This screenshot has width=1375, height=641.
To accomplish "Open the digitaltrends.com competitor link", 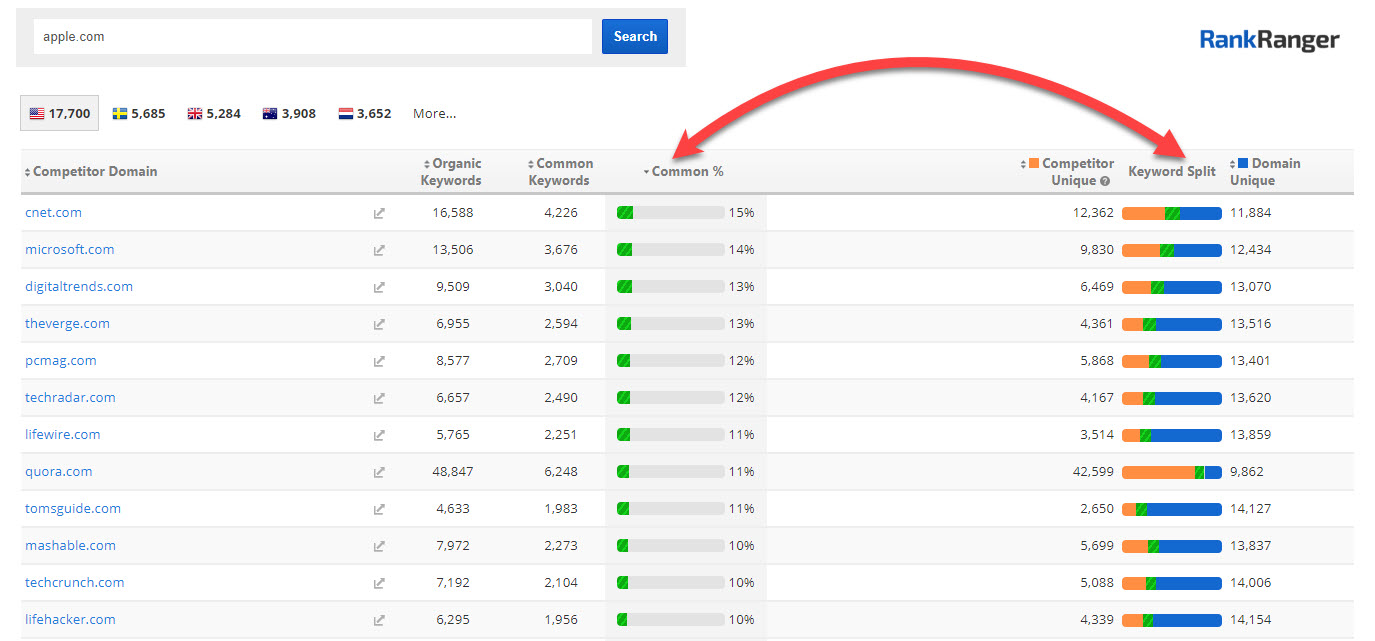I will (x=79, y=287).
